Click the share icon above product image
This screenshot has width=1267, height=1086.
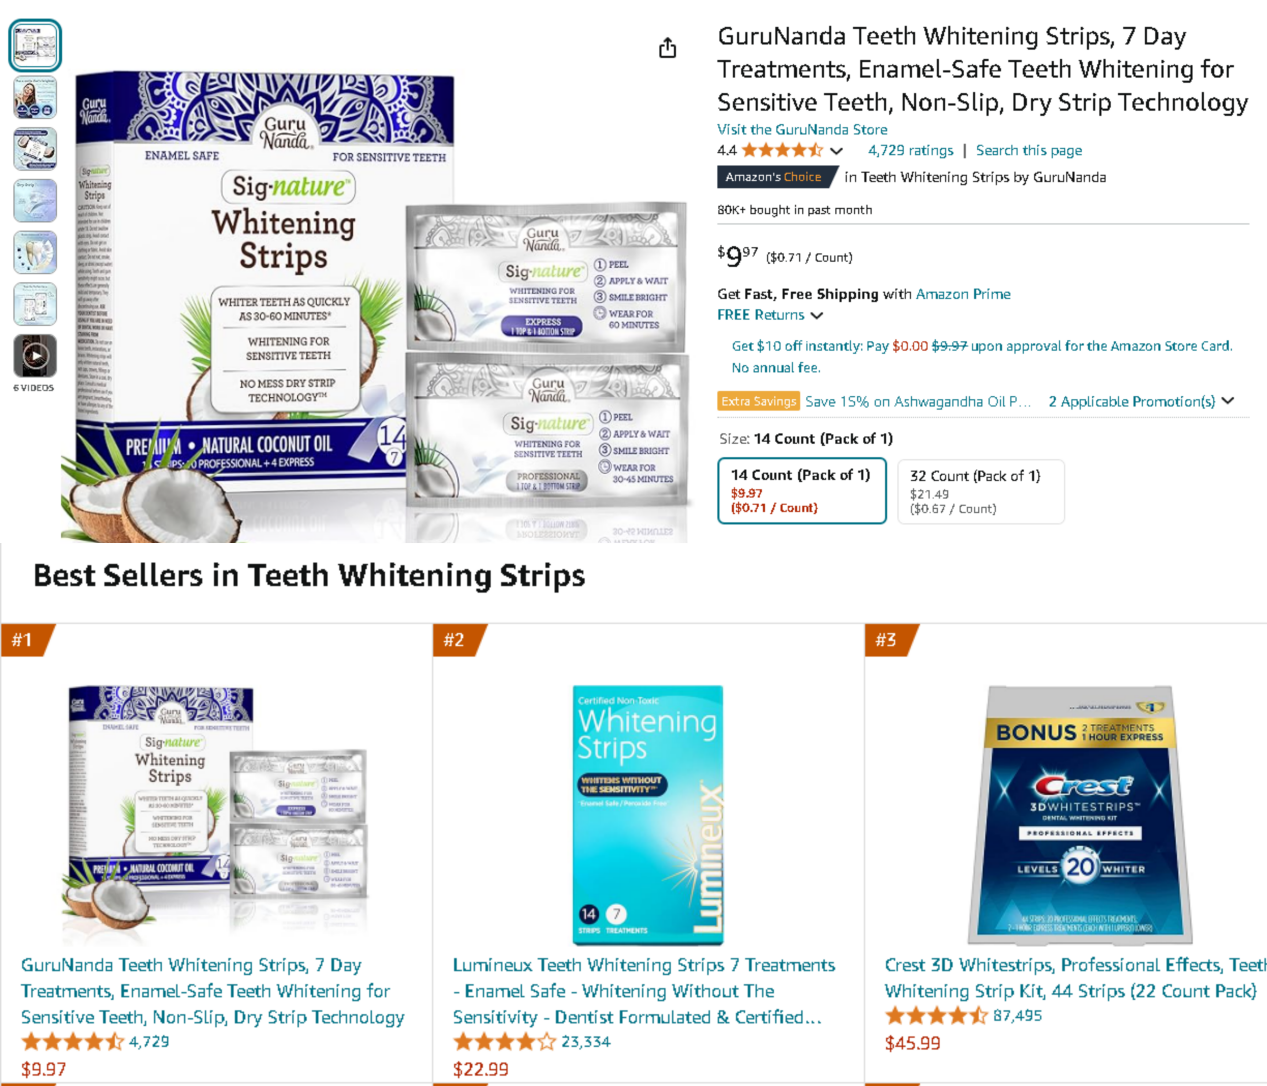click(668, 48)
